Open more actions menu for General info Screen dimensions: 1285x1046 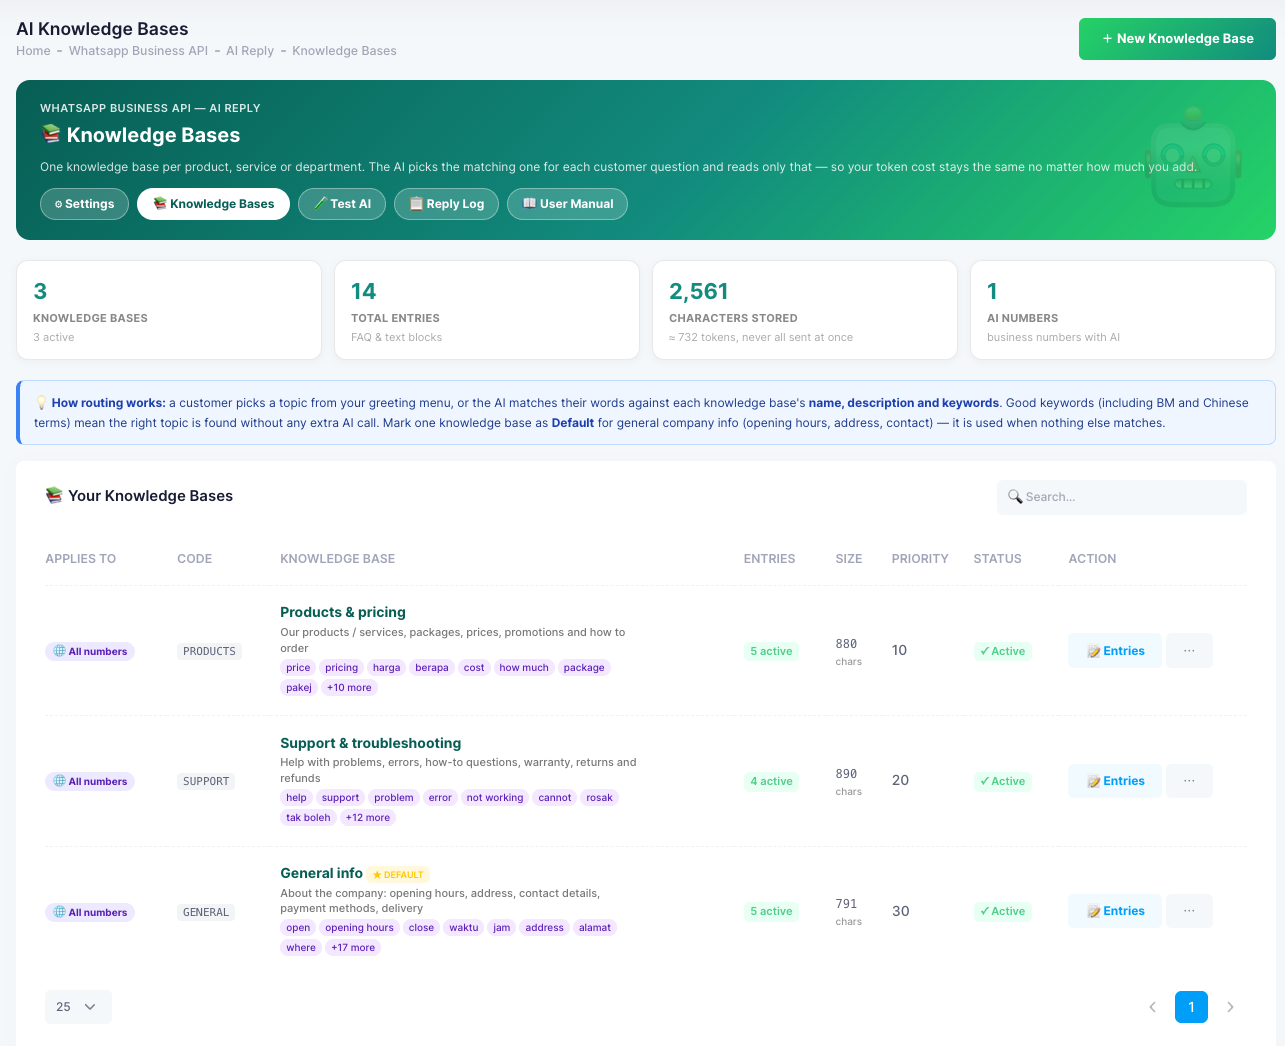coord(1189,911)
